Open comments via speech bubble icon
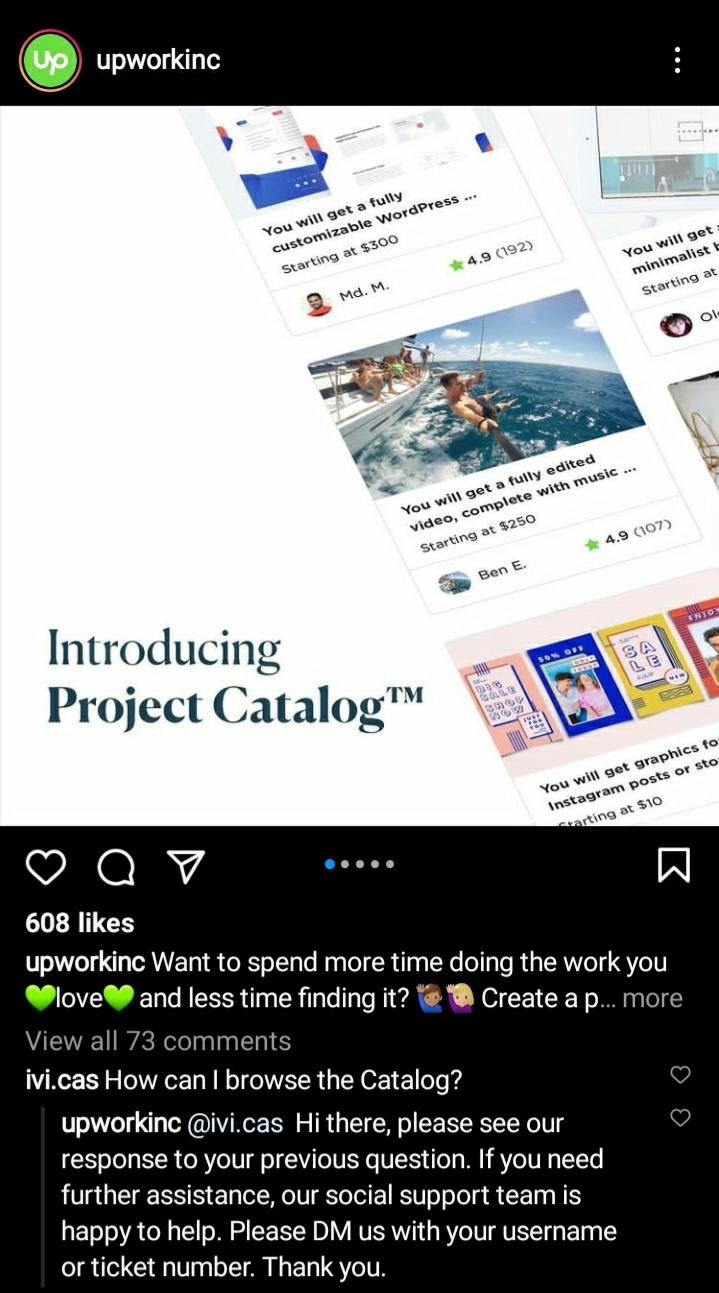This screenshot has height=1293, width=719. tap(116, 866)
